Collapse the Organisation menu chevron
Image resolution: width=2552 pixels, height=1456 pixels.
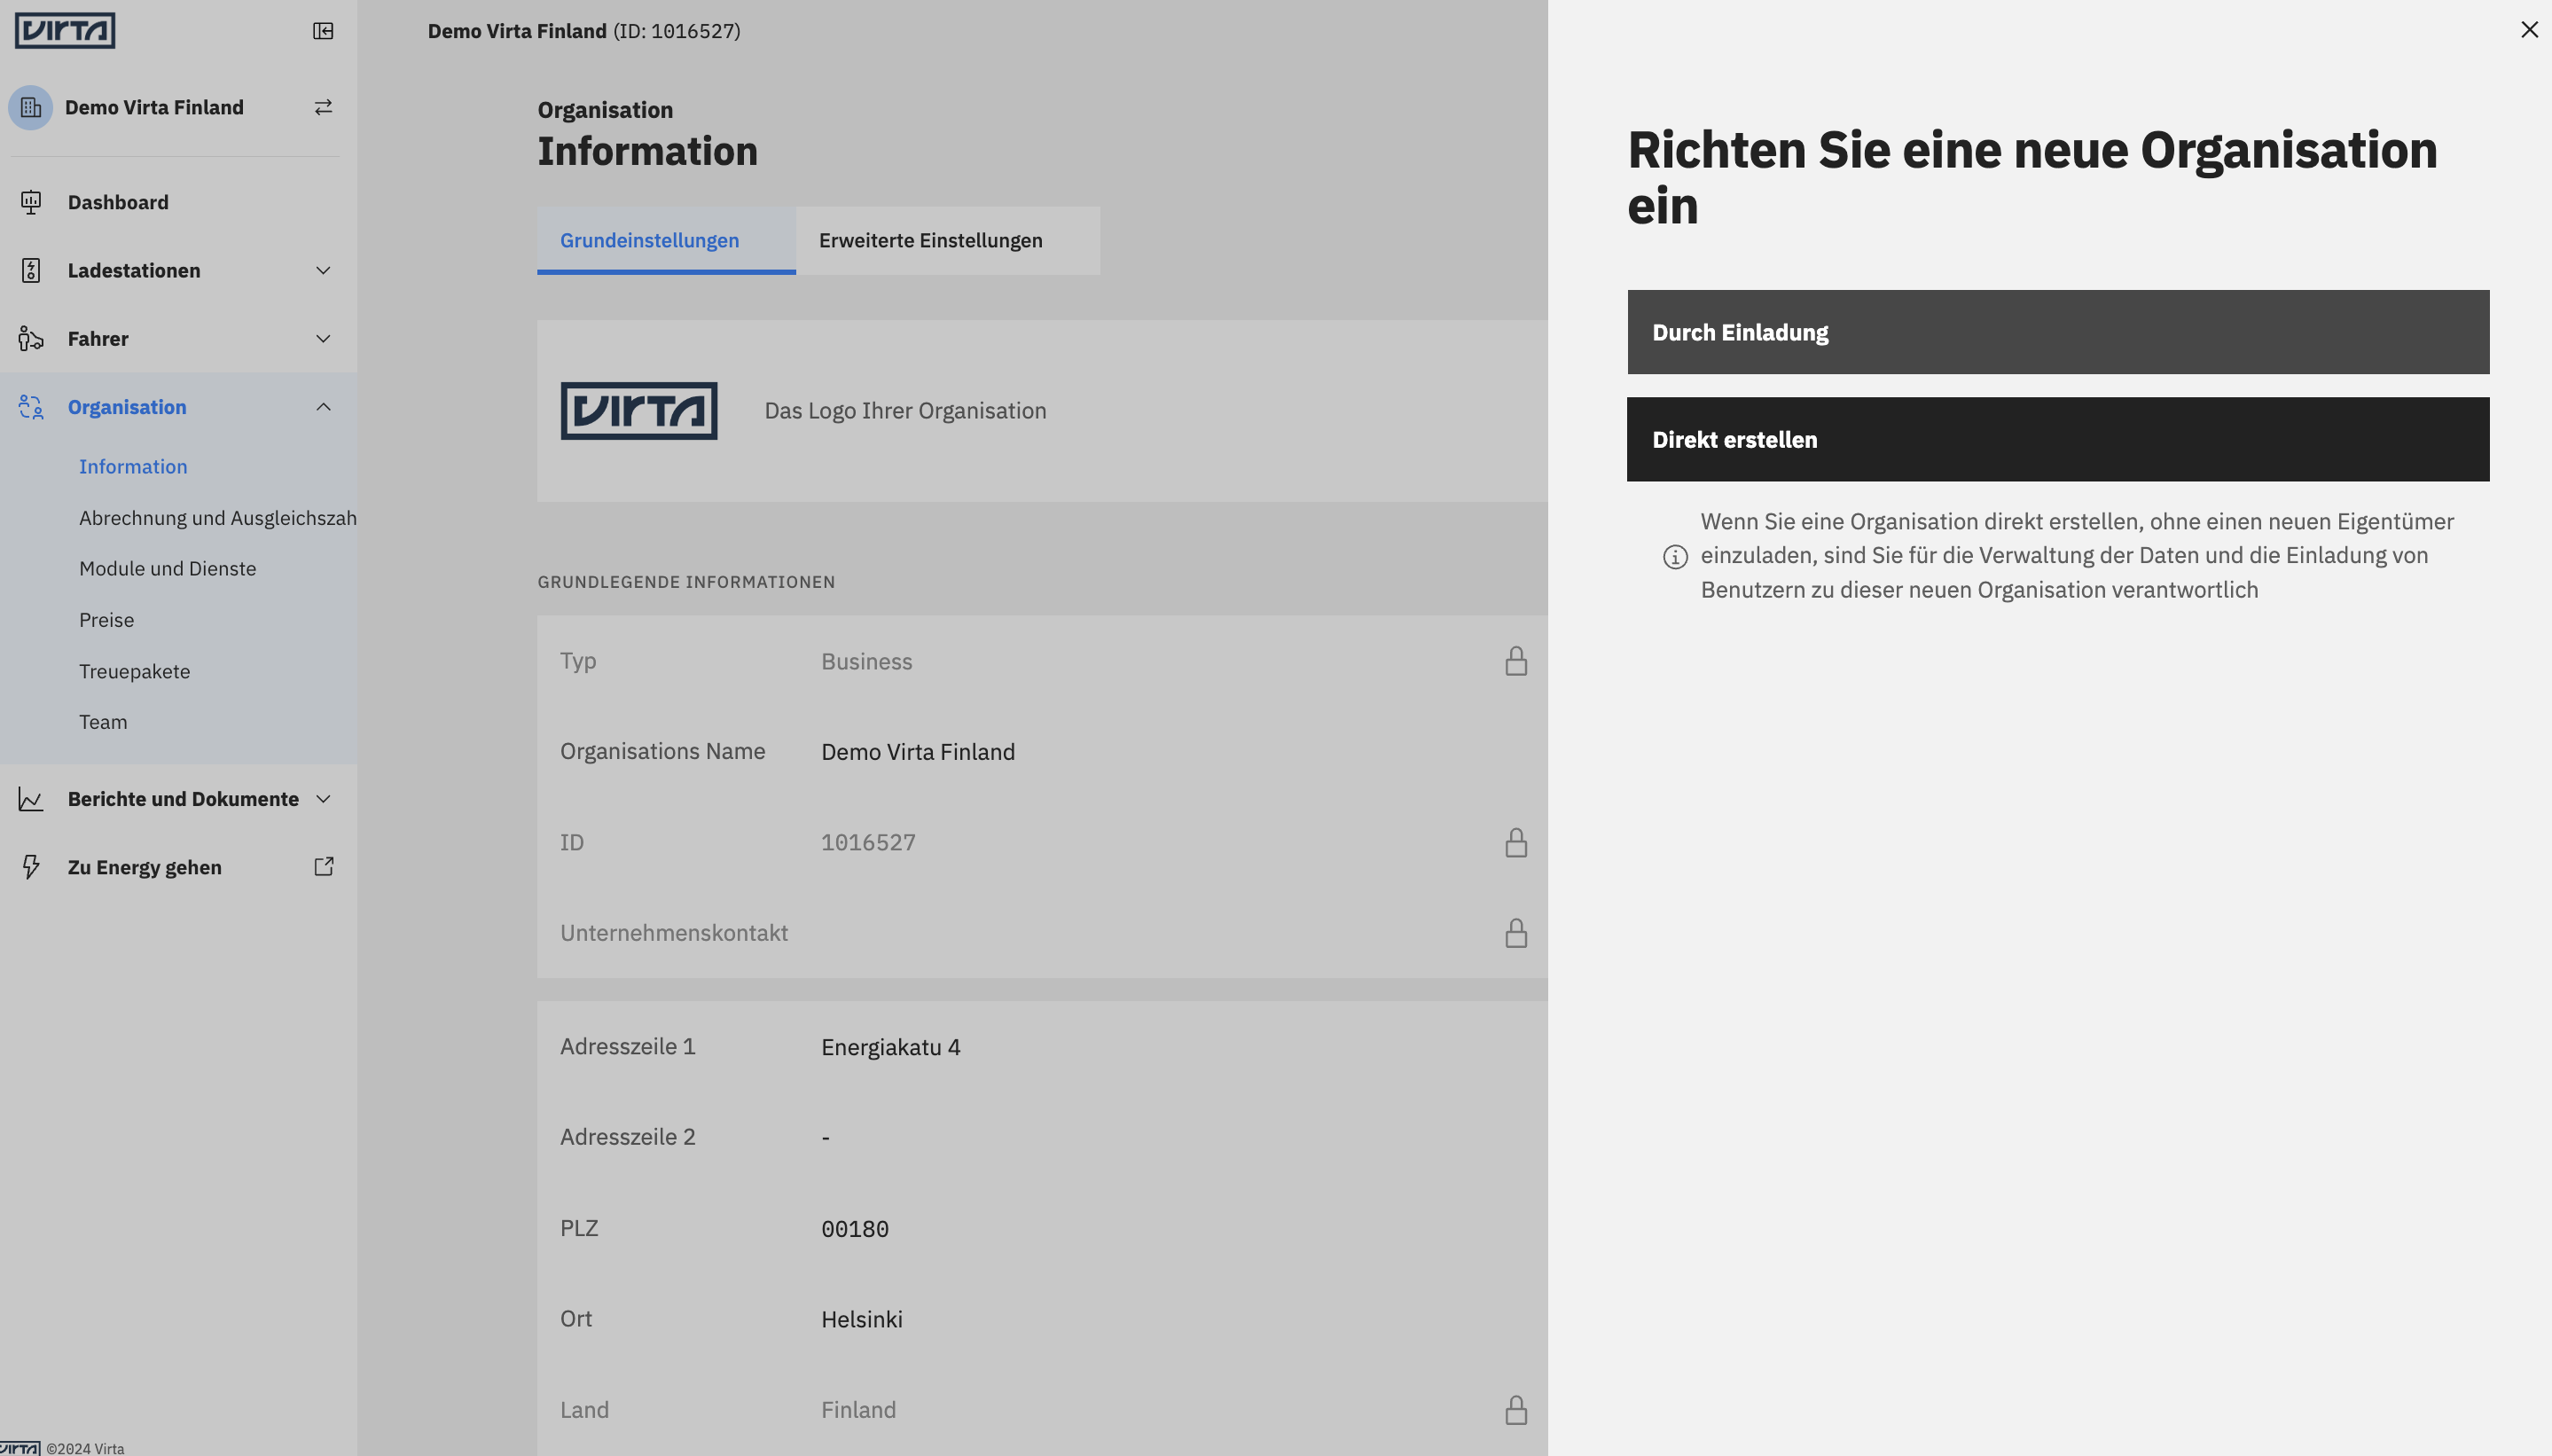click(x=323, y=407)
